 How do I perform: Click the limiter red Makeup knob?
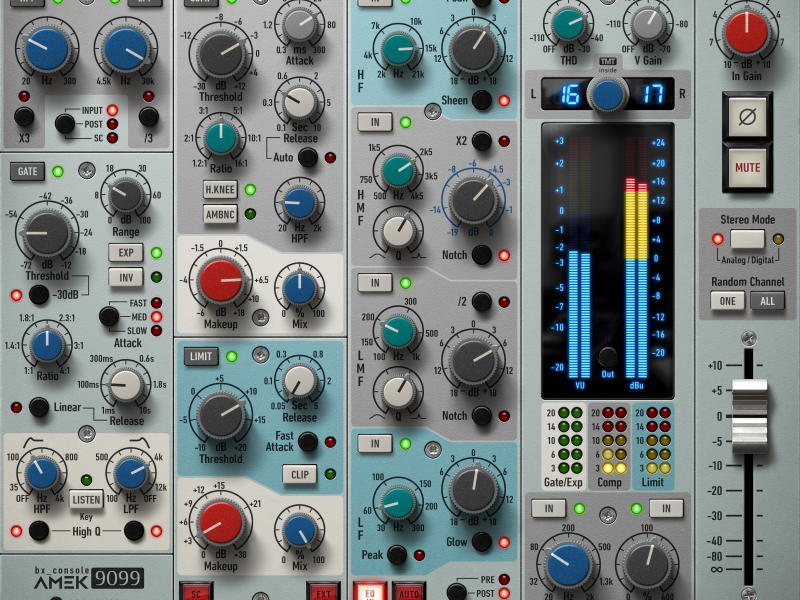(221, 523)
